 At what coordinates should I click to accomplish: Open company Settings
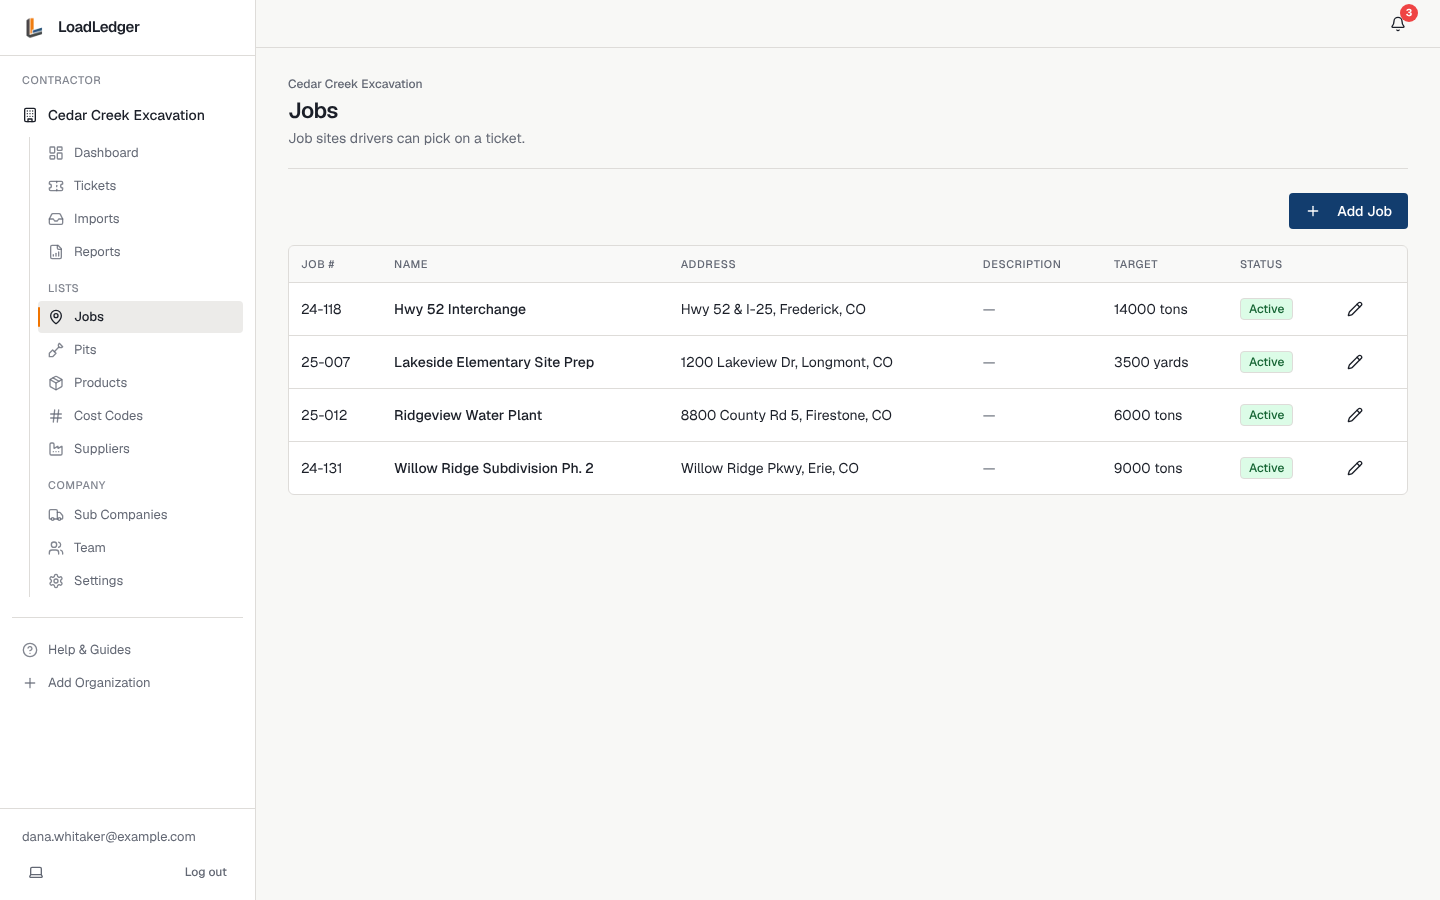(140, 581)
